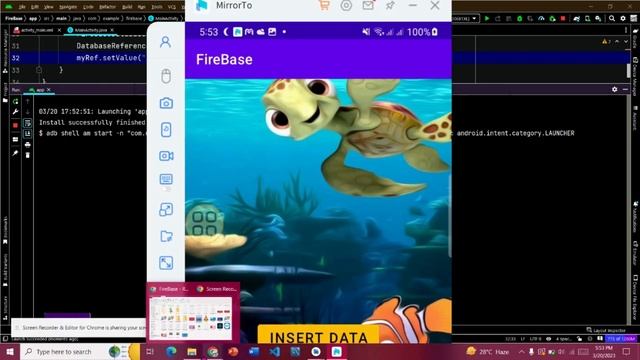Image resolution: width=640 pixels, height=360 pixels.
Task: Go to previous highlighted warning arrow
Action: [x=617, y=42]
